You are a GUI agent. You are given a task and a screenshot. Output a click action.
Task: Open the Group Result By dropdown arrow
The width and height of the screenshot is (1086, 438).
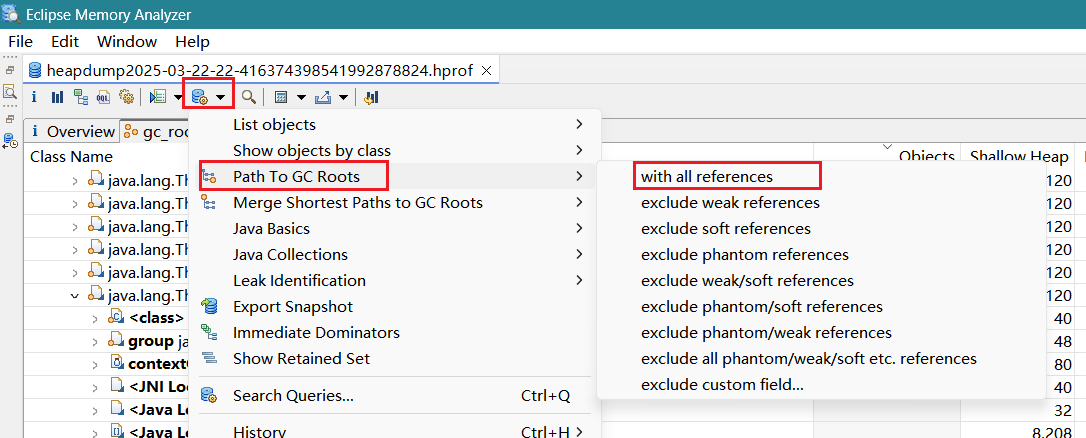pyautogui.click(x=301, y=98)
